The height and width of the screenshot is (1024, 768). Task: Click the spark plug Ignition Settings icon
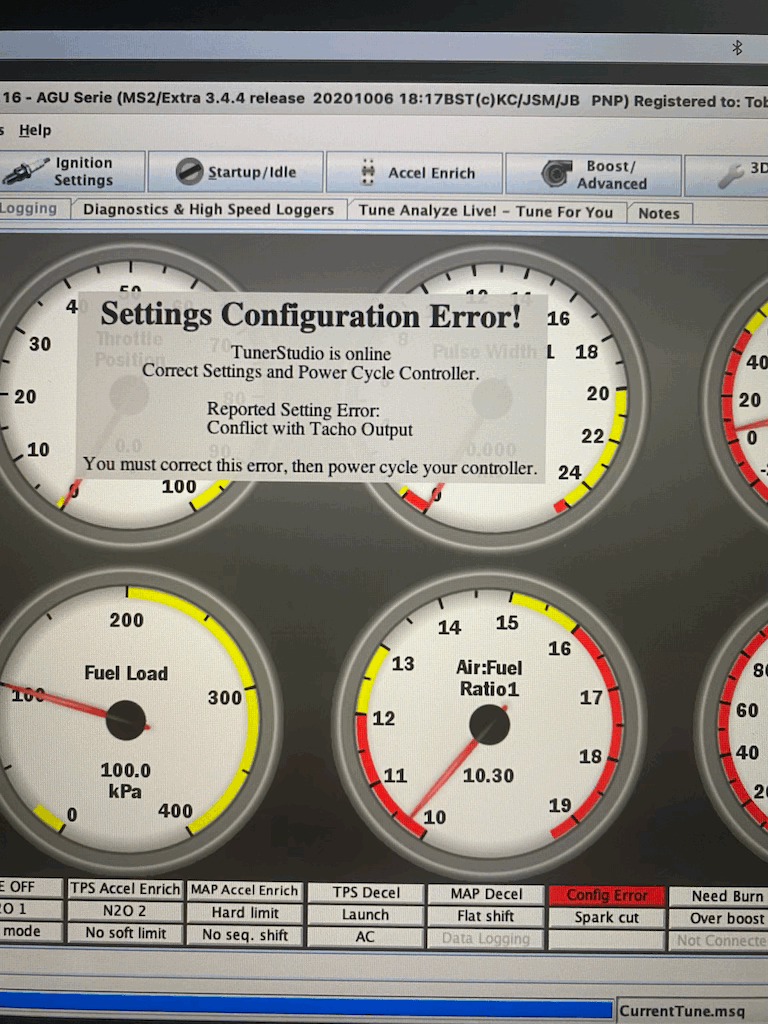[x=26, y=172]
